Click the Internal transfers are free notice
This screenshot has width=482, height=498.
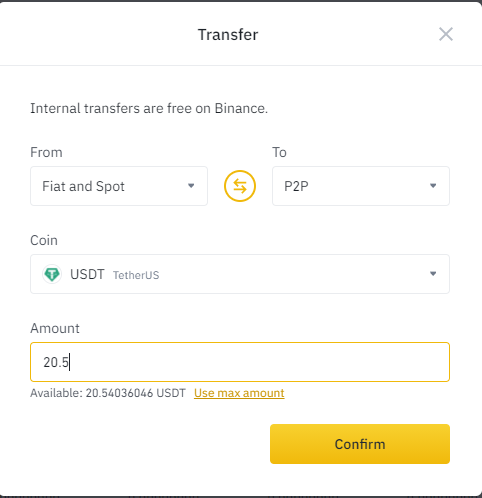(x=149, y=108)
